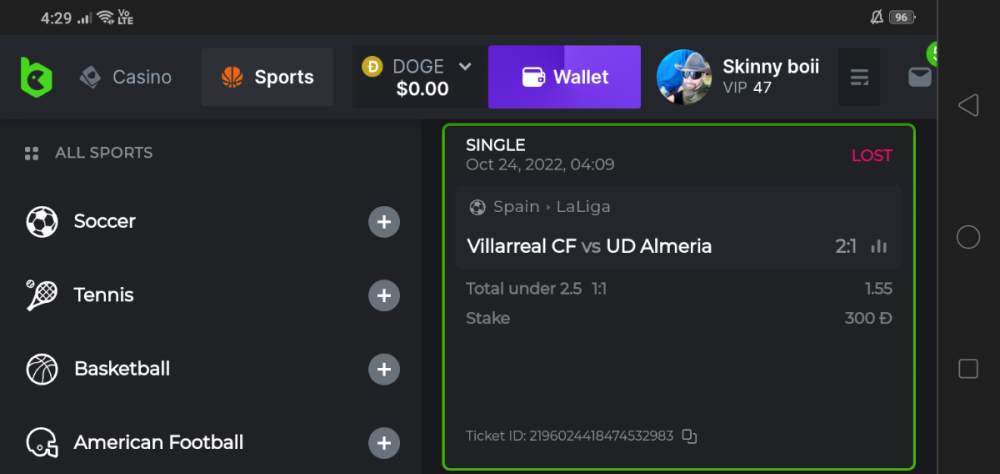Click the green BC.Game logo icon

[36, 77]
